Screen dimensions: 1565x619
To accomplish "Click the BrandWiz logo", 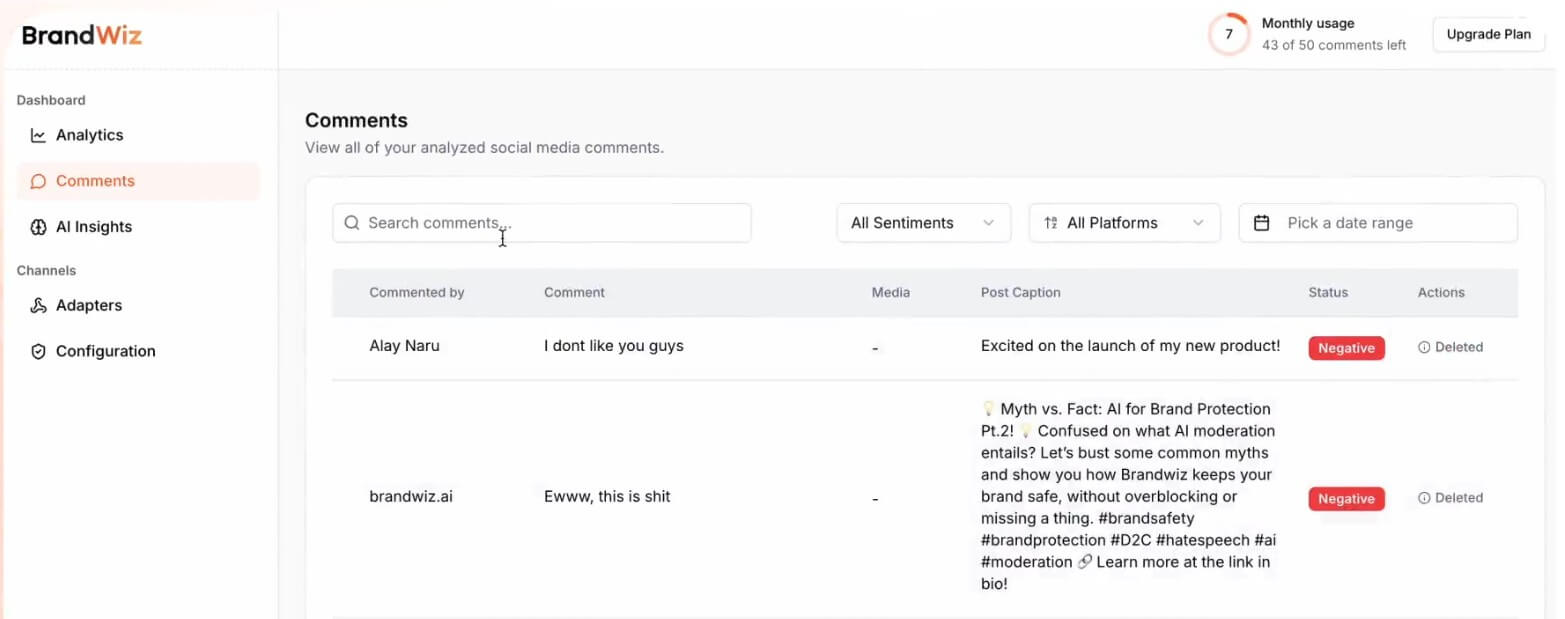I will 82,35.
